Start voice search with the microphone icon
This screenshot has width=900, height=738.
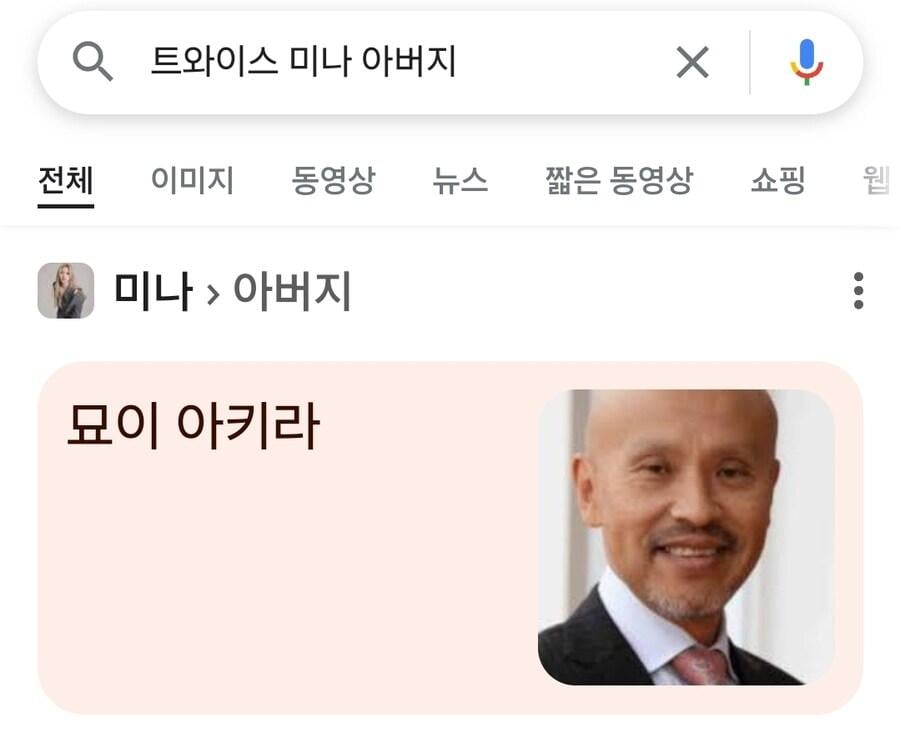(x=806, y=62)
